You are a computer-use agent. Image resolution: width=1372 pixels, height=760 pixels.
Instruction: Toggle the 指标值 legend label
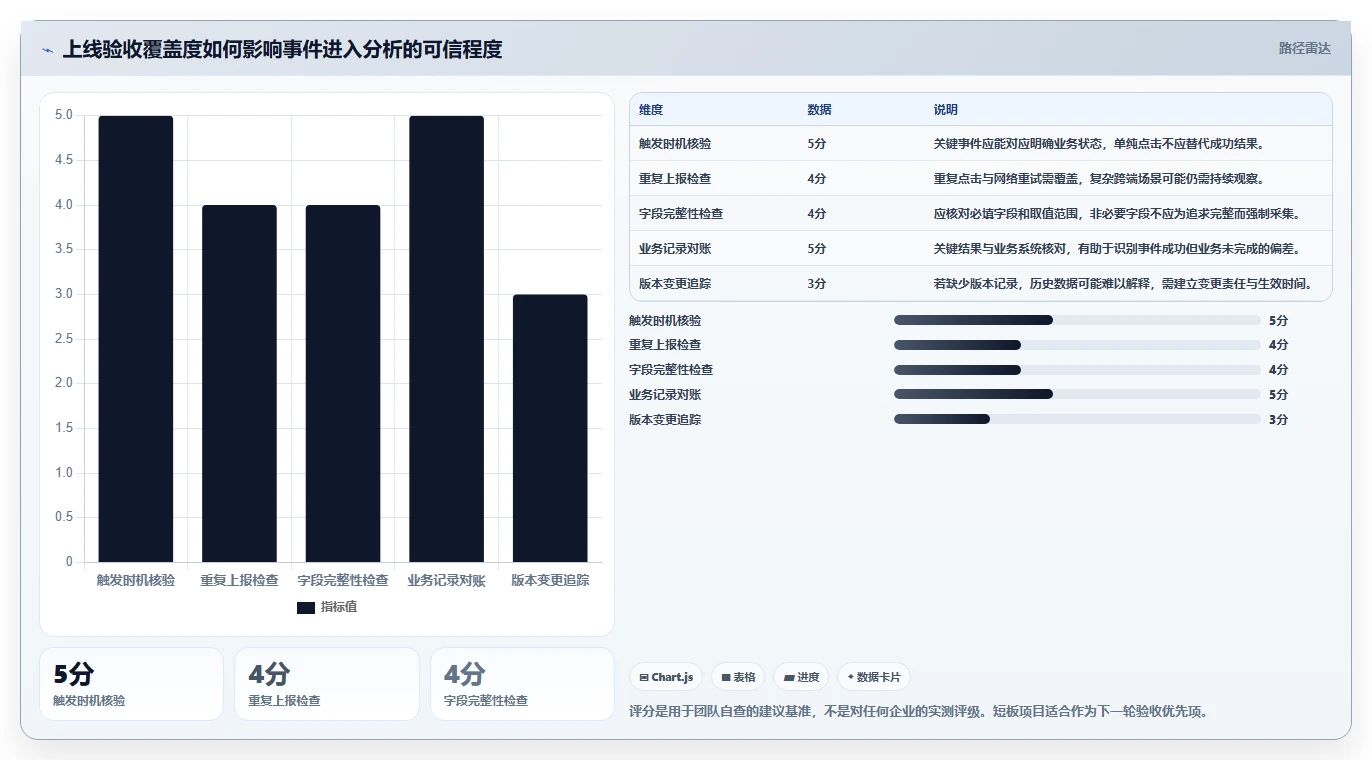pos(339,607)
